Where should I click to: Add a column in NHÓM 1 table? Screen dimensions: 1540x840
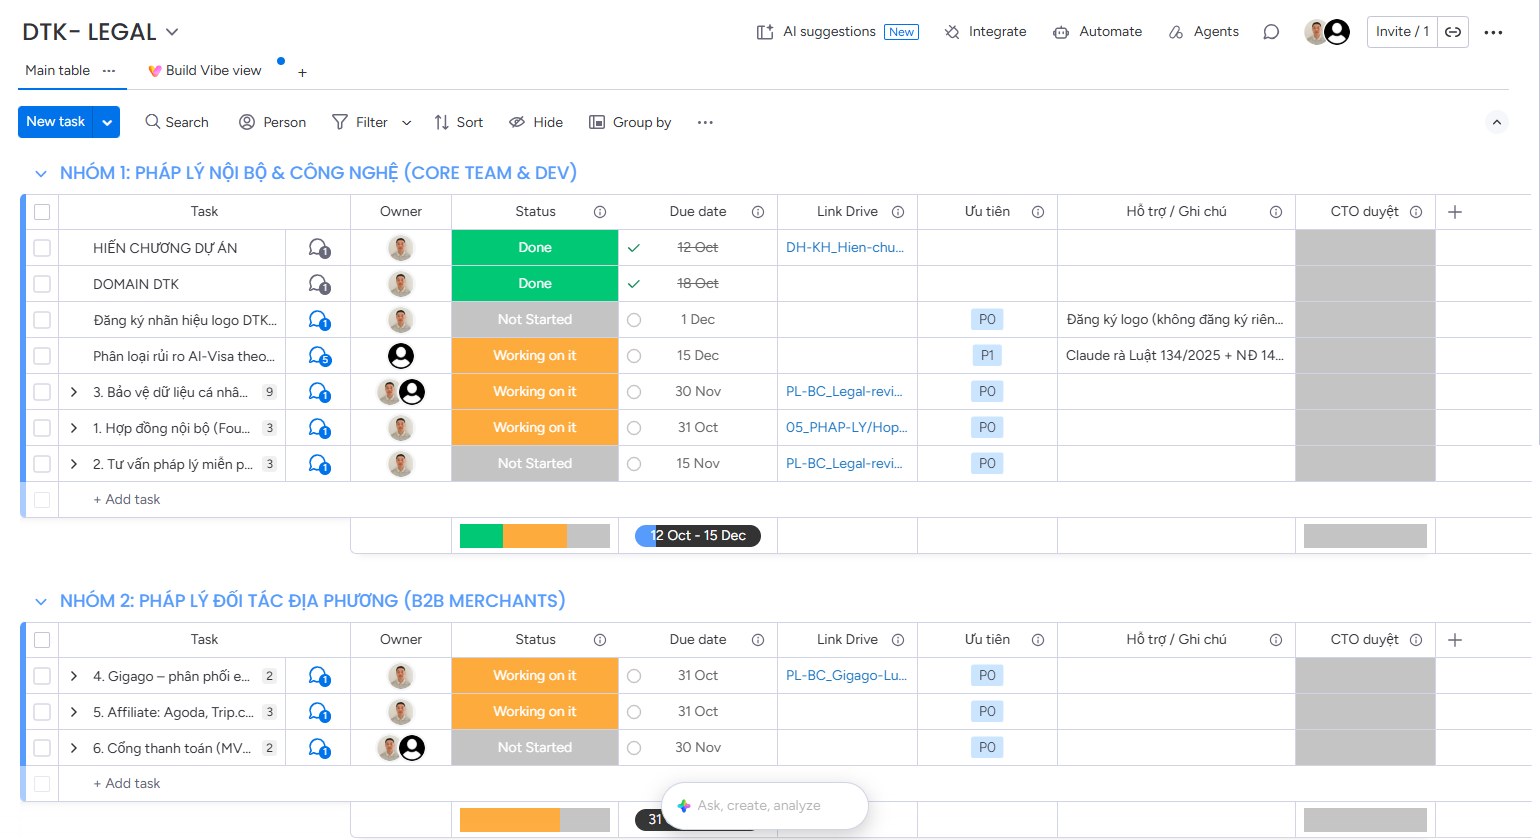[1455, 212]
